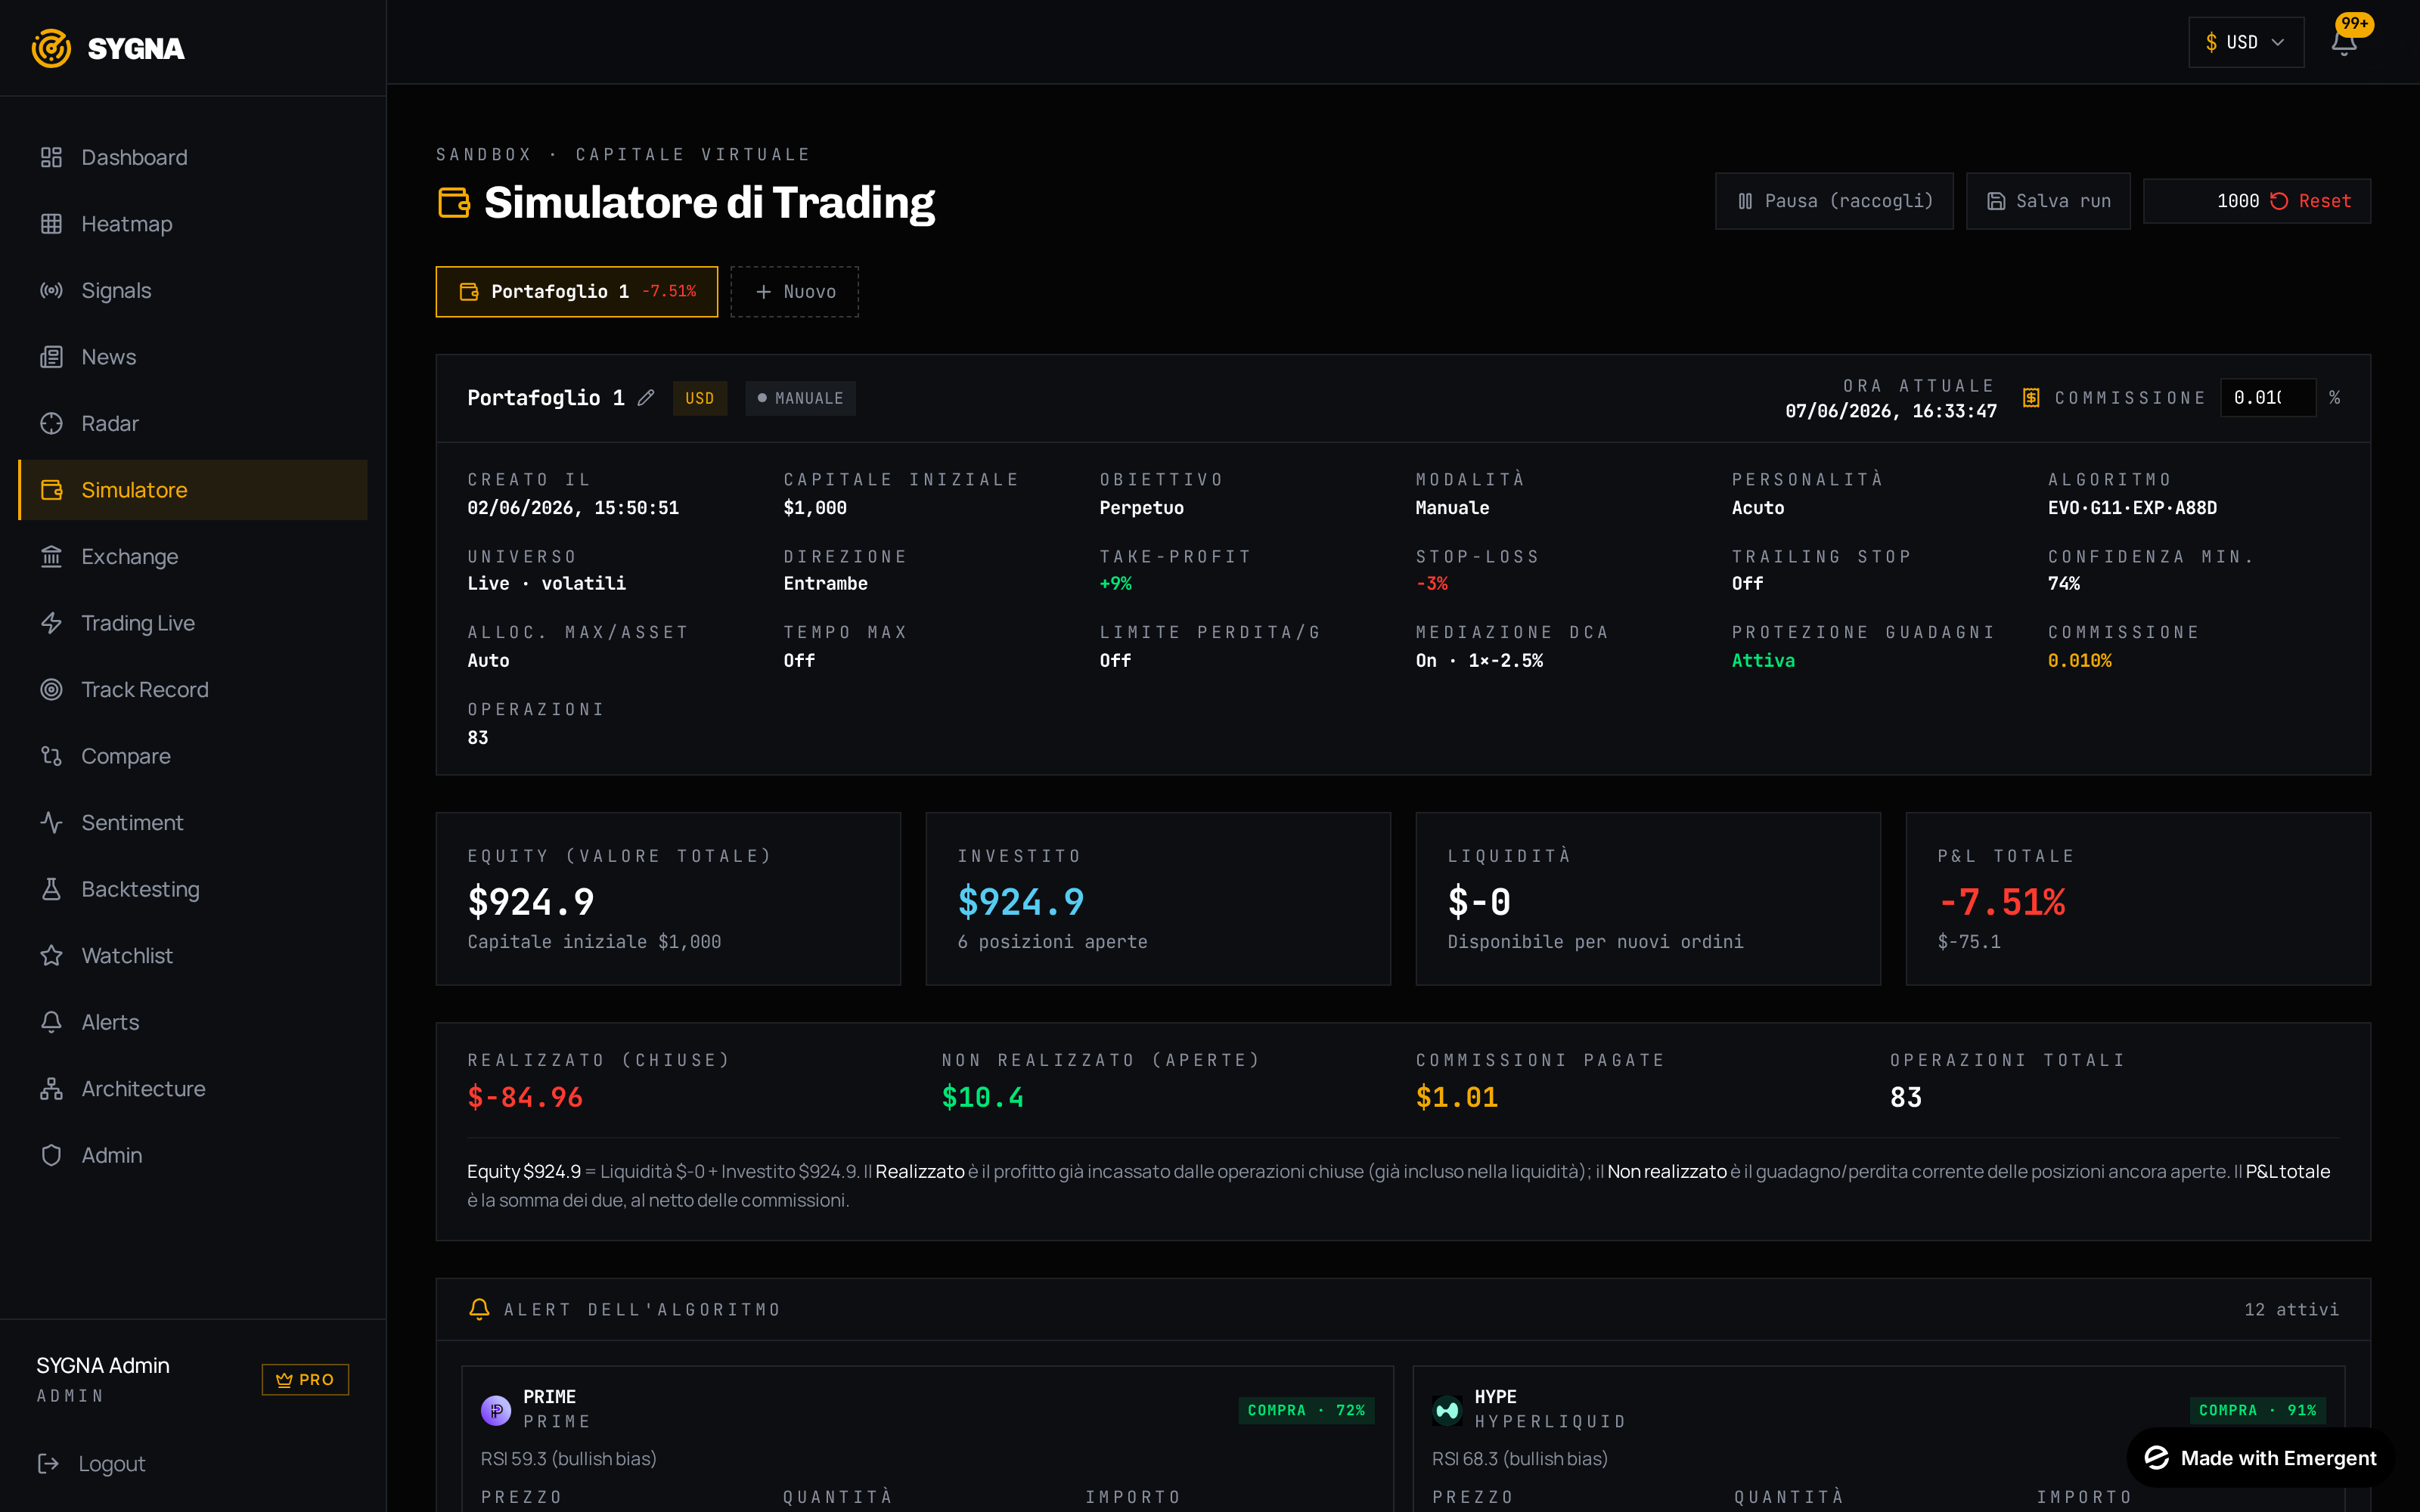The image size is (2420, 1512).
Task: Click the P&L Totale -7.51% value
Action: (2001, 902)
